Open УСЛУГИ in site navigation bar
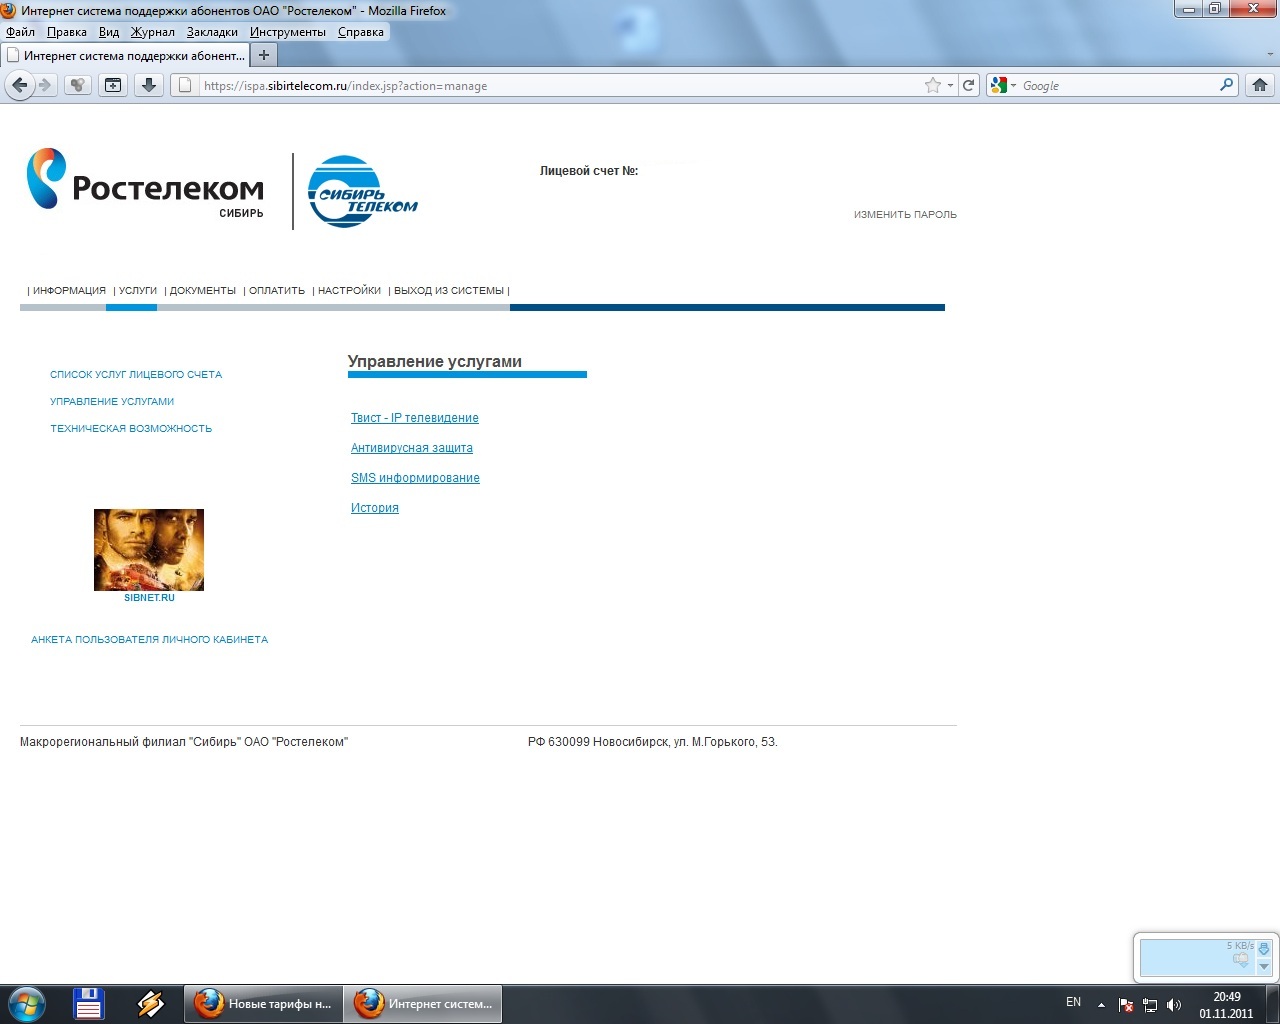Image resolution: width=1280 pixels, height=1024 pixels. click(138, 291)
